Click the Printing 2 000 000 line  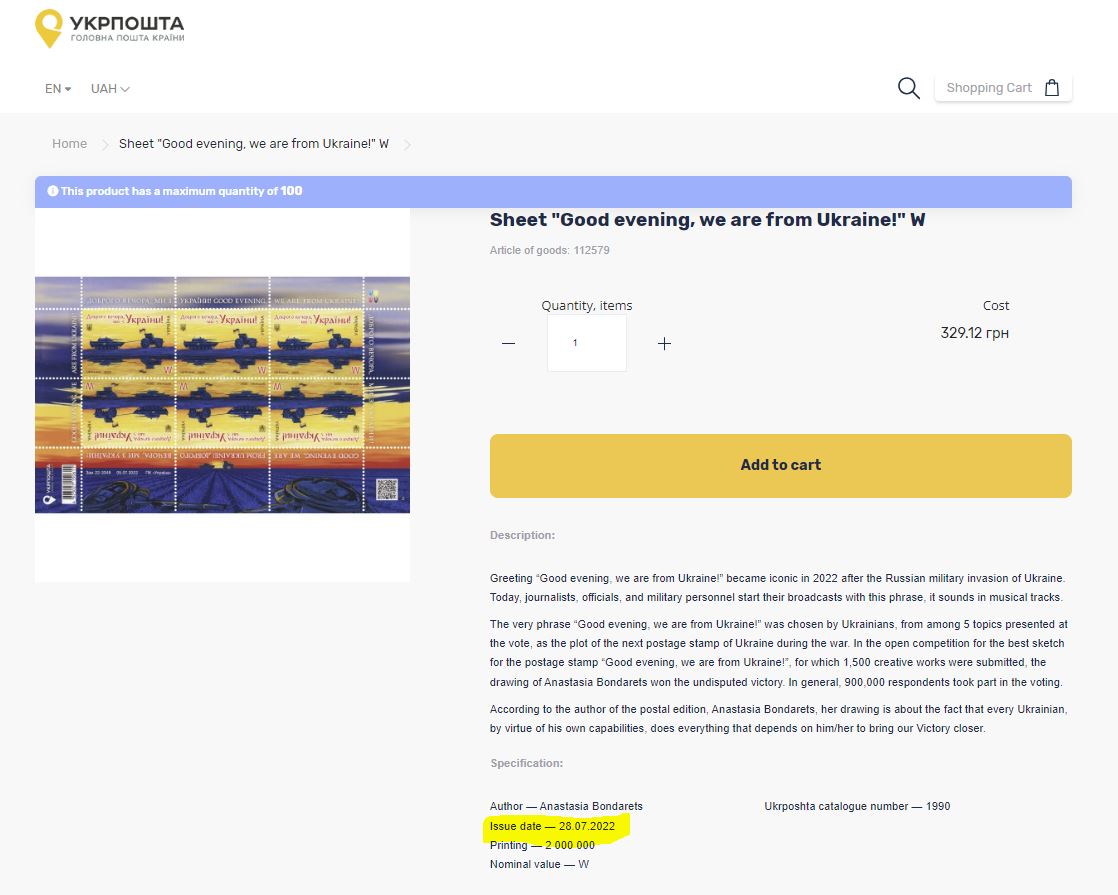[x=543, y=845]
